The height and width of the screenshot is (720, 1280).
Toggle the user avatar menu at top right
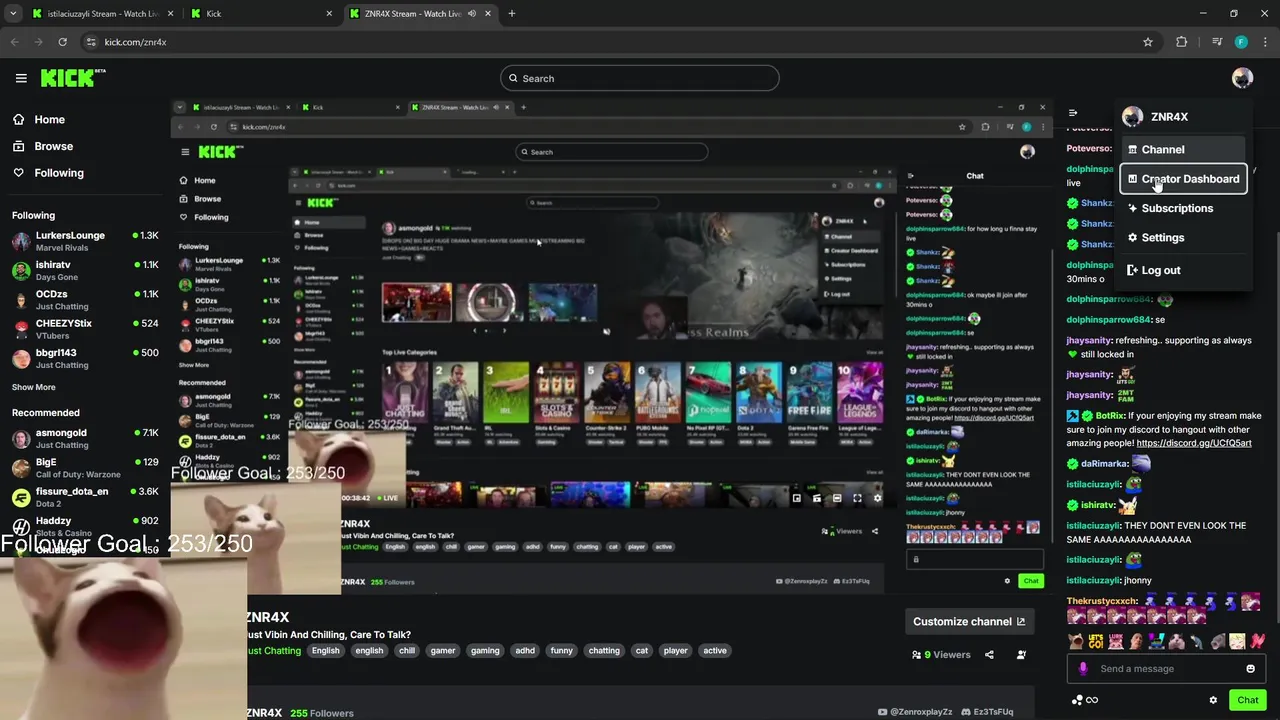(x=1242, y=78)
